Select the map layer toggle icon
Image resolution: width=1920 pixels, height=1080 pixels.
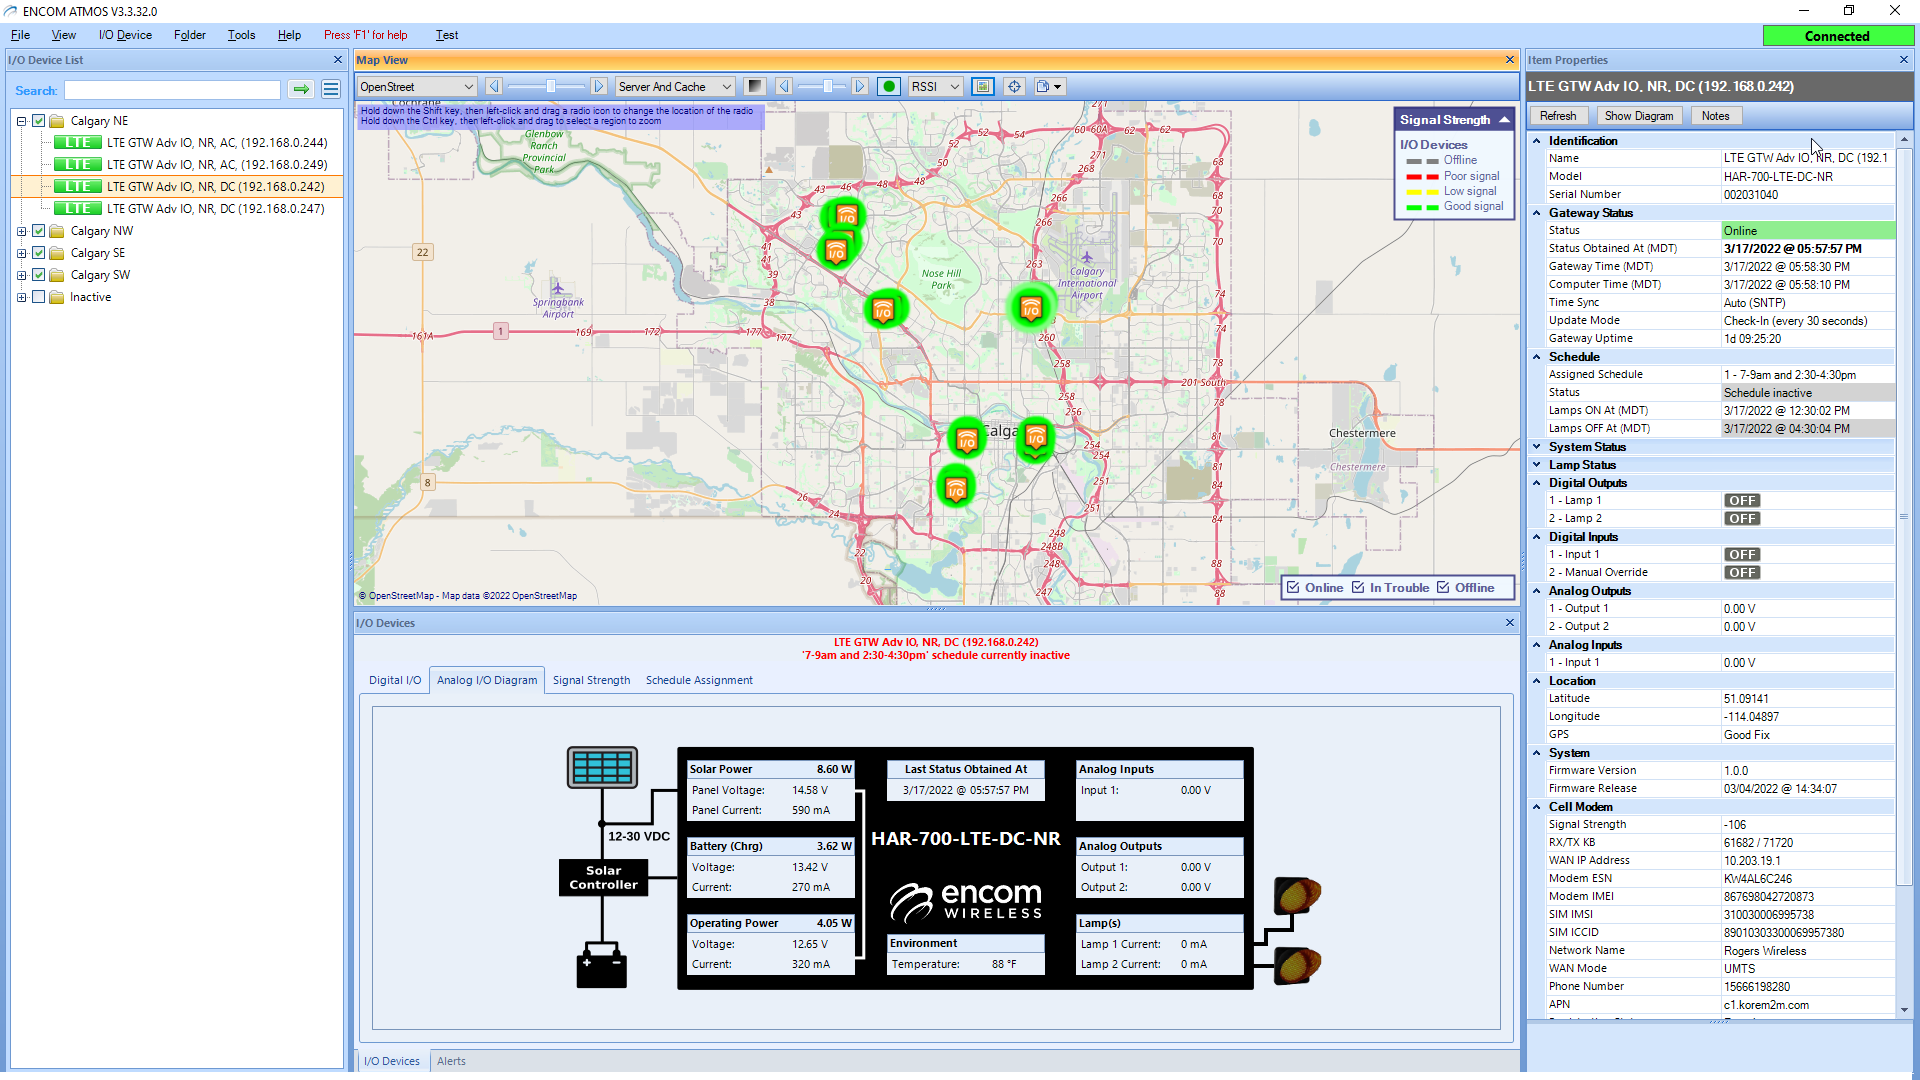982,86
